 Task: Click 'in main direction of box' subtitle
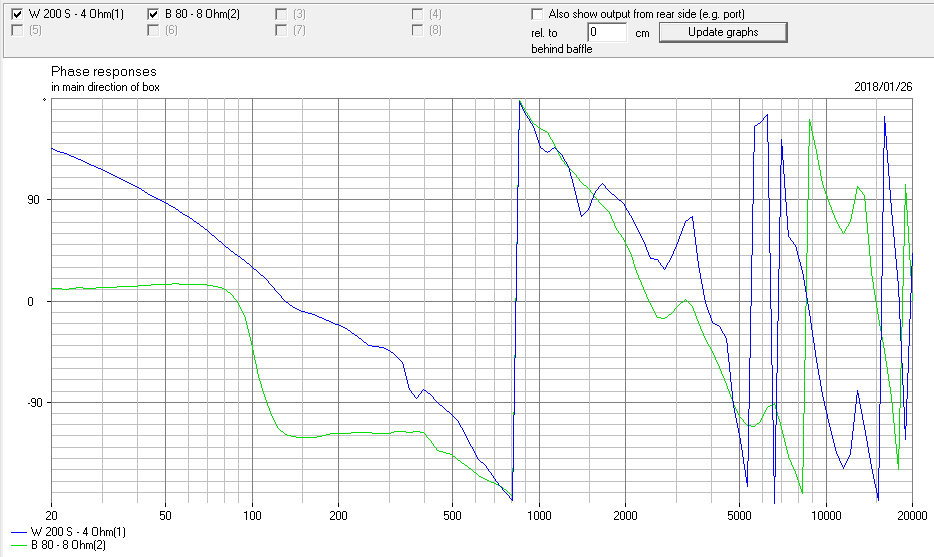[x=105, y=87]
